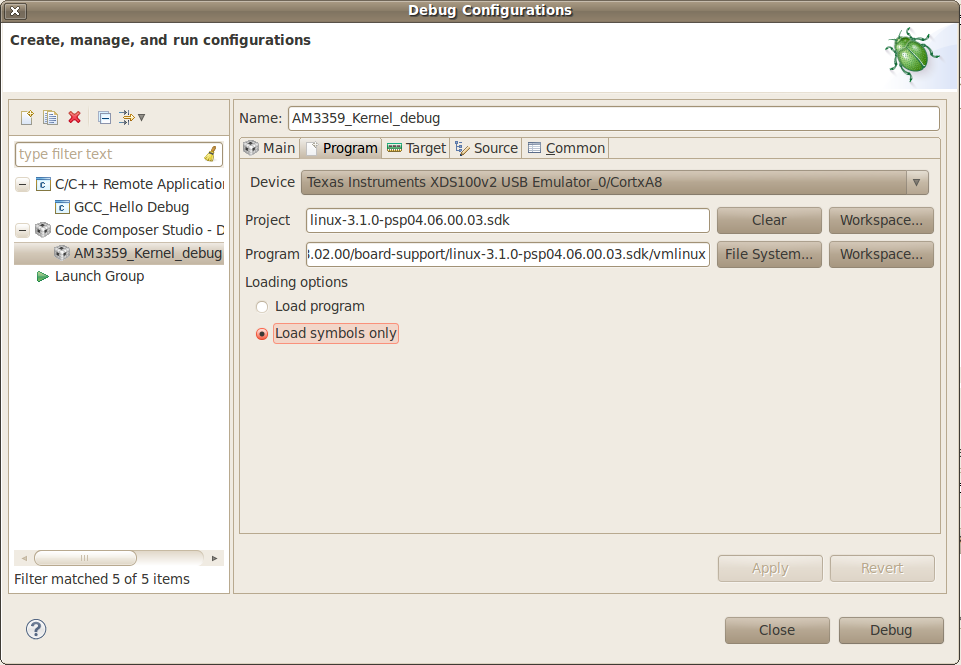Click left arrow of tree scrollbar
This screenshot has width=961, height=665.
25,558
